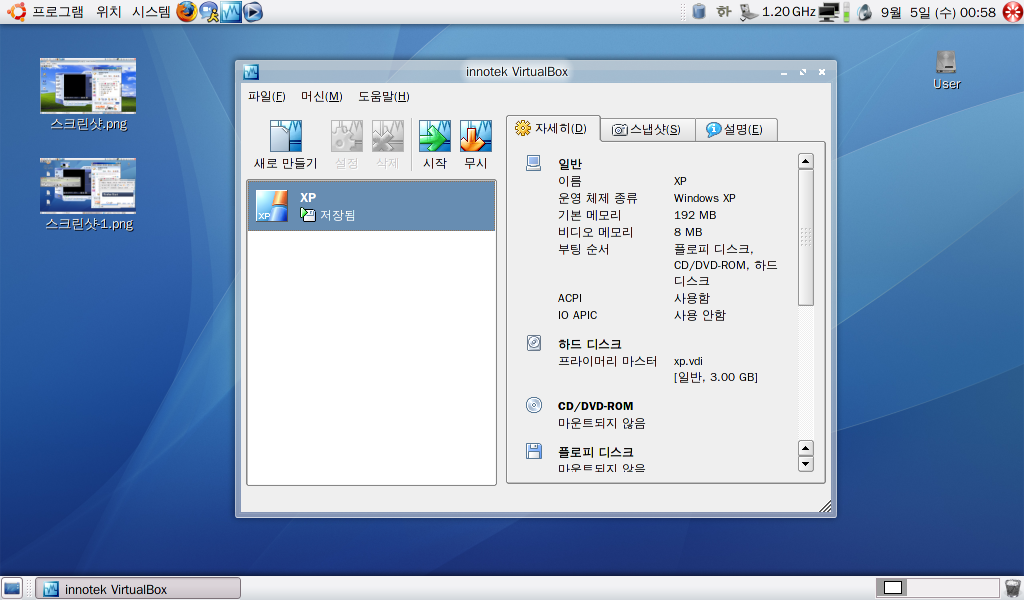Open the 머신(M) menu
The width and height of the screenshot is (1024, 600).
pos(321,97)
